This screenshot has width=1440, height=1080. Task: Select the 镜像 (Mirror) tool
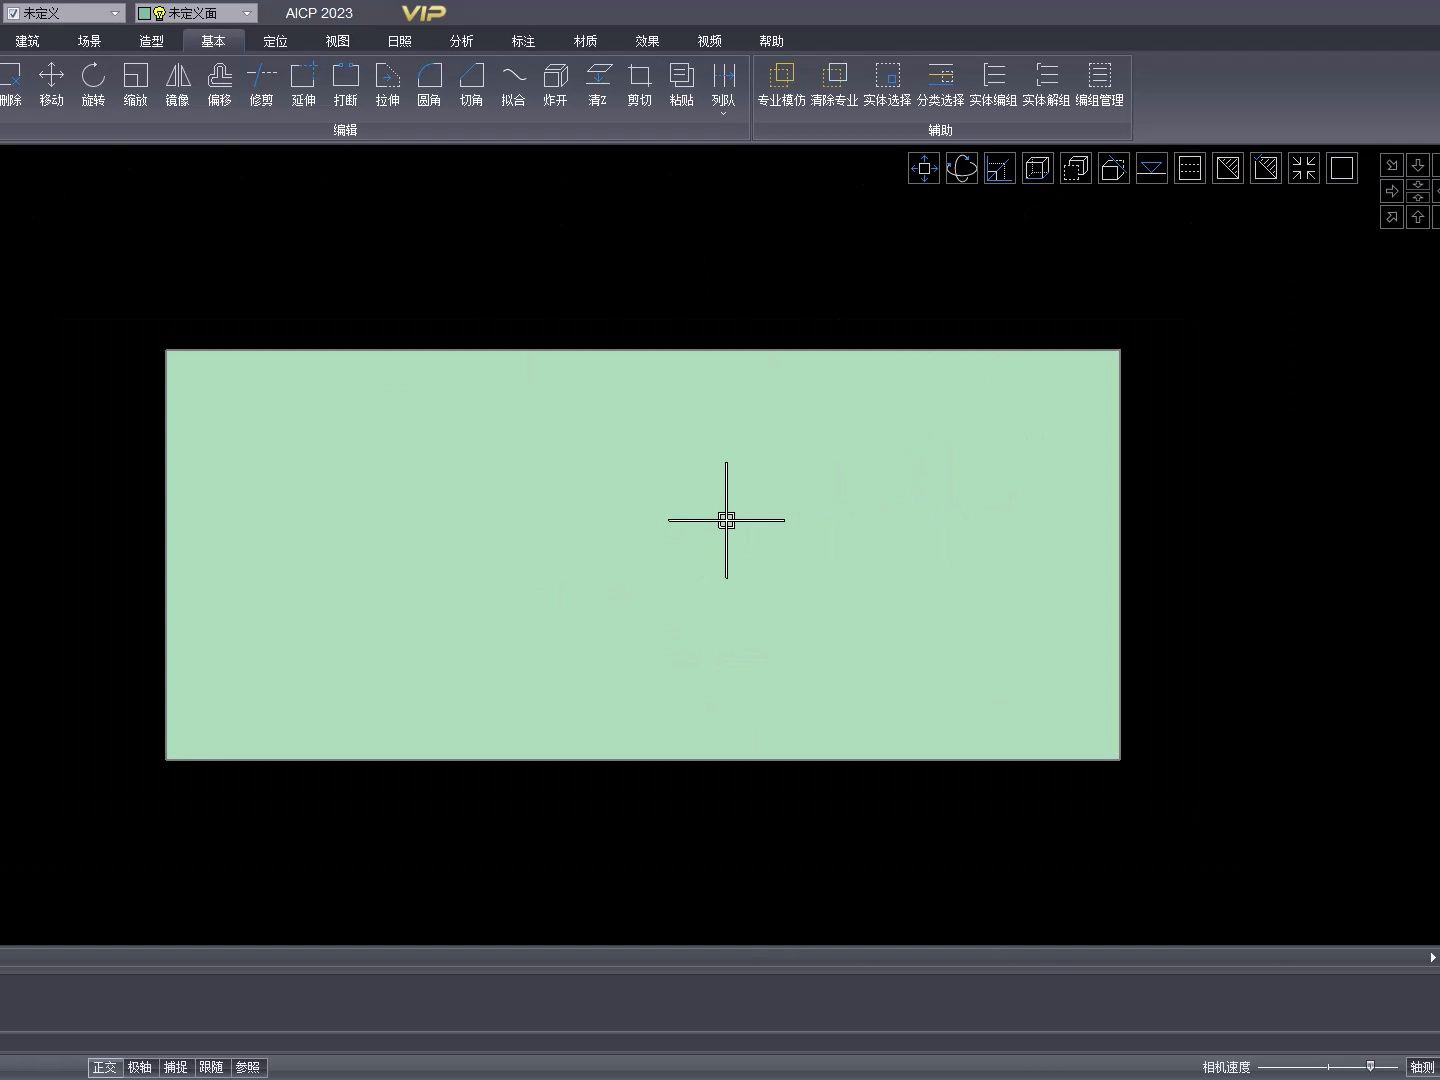click(x=177, y=85)
